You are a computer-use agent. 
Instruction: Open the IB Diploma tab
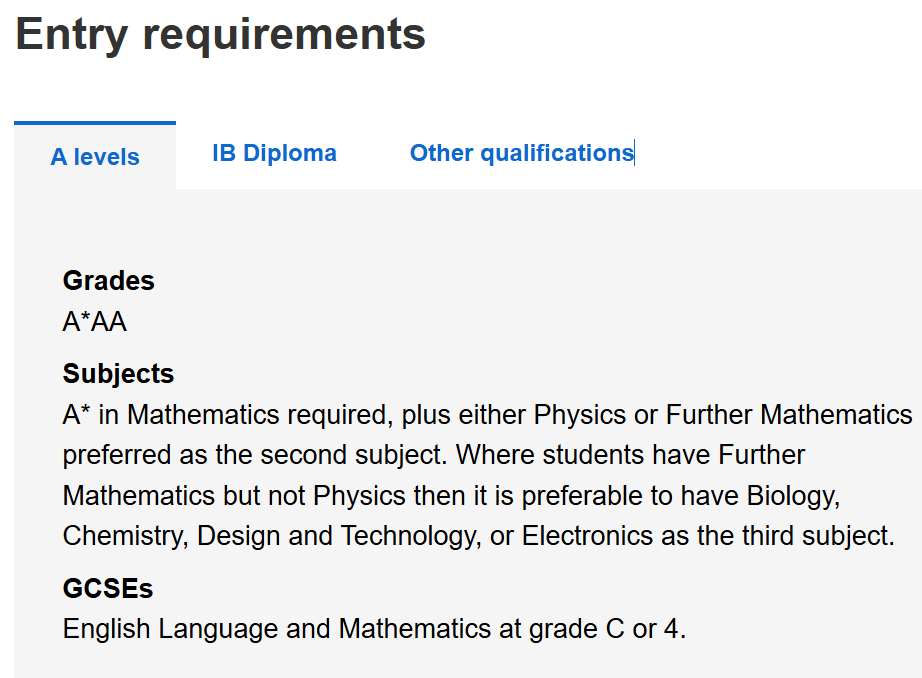pos(274,153)
